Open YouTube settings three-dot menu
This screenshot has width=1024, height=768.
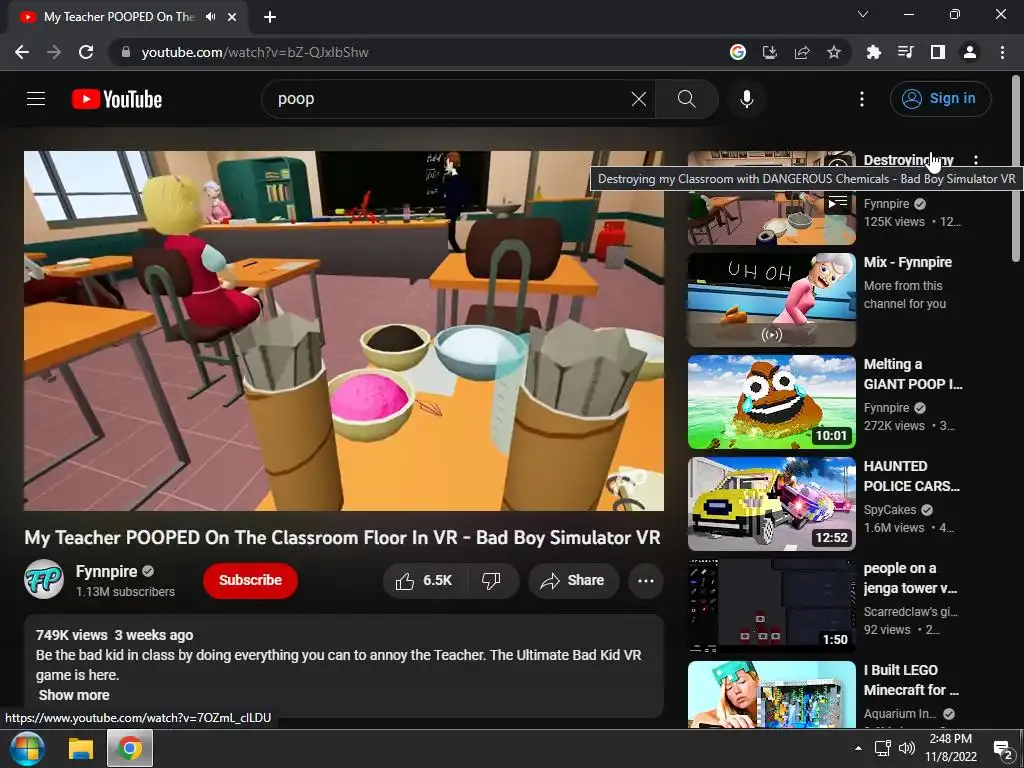pos(861,99)
